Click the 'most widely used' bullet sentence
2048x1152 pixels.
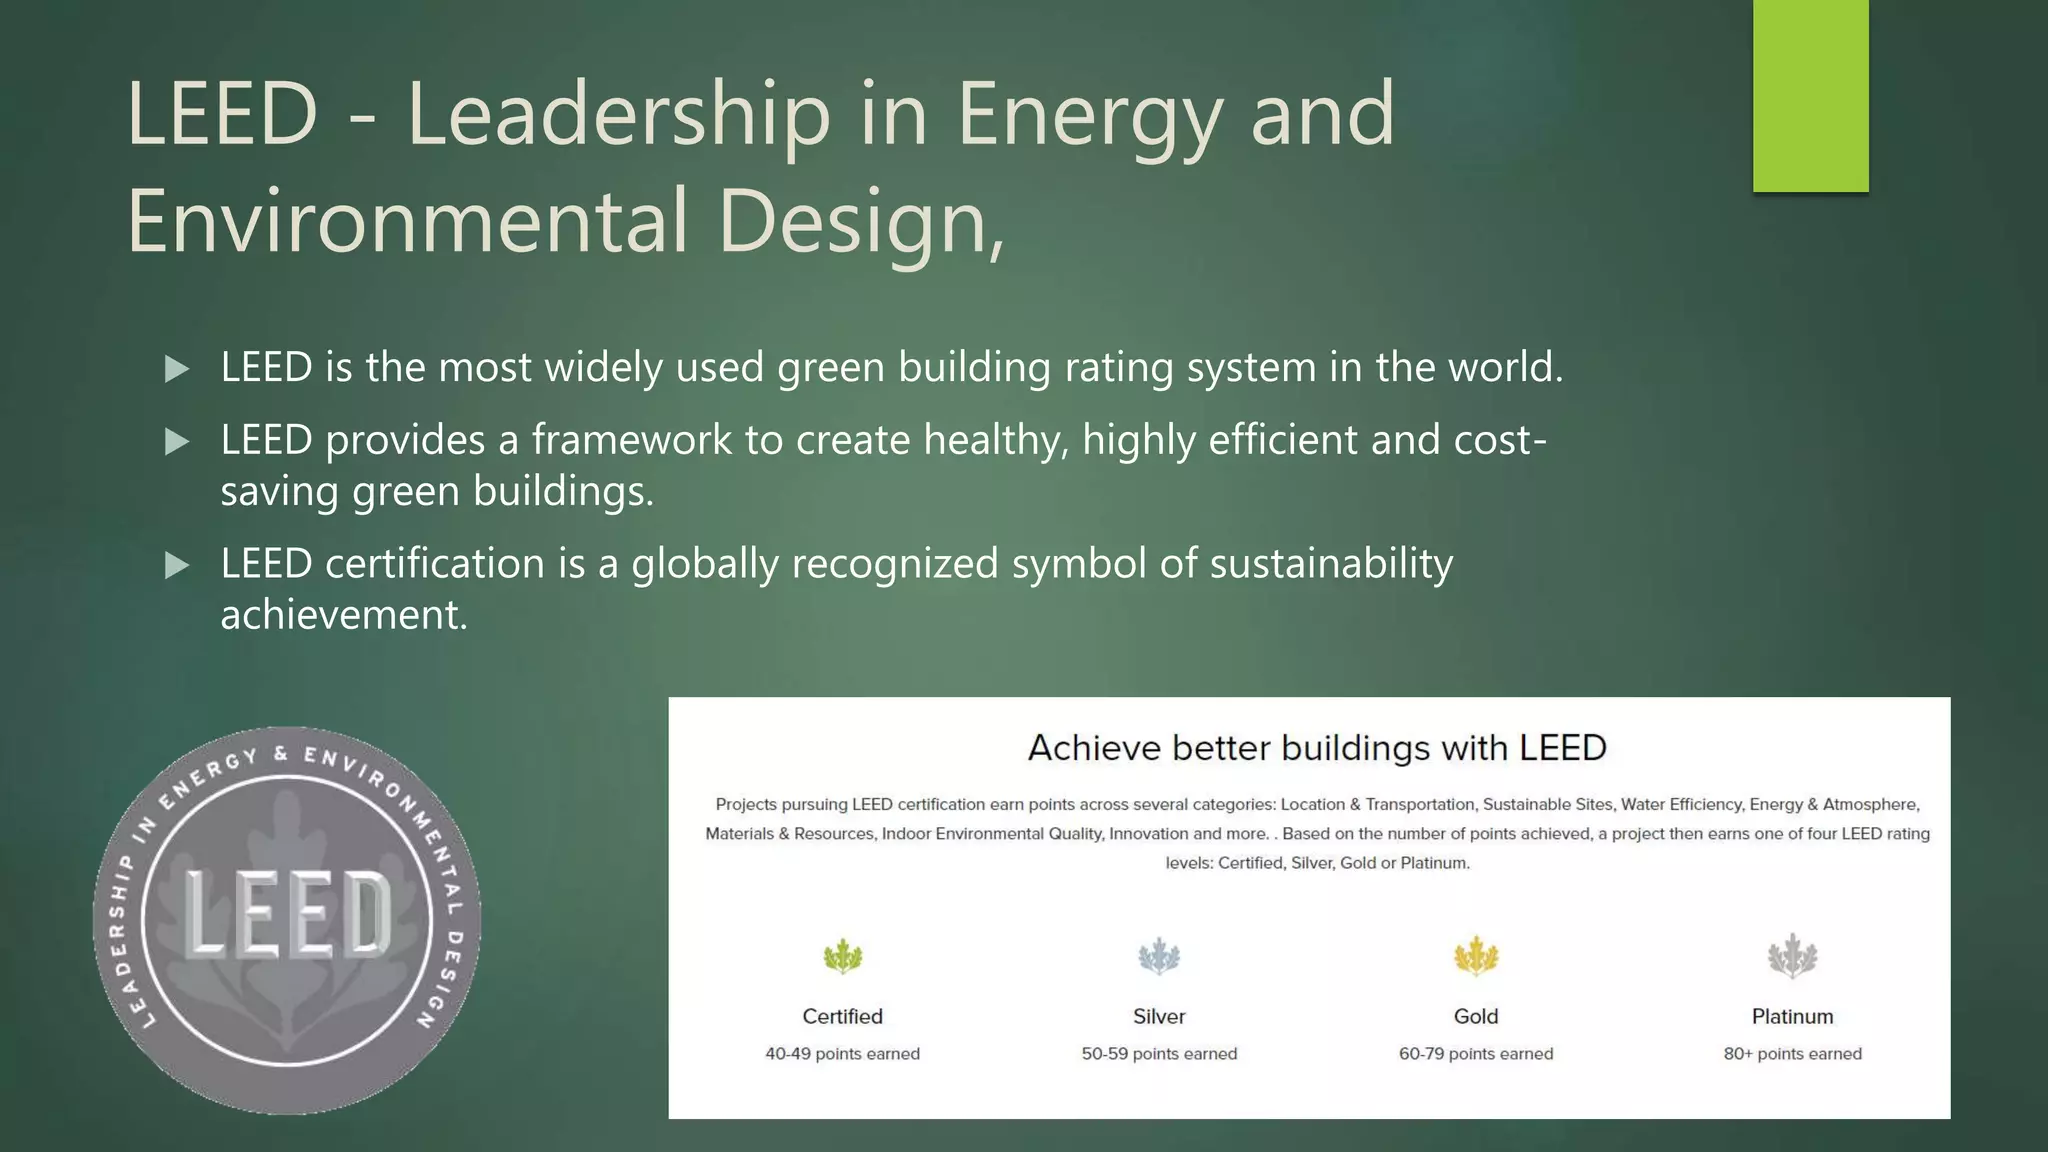point(890,367)
